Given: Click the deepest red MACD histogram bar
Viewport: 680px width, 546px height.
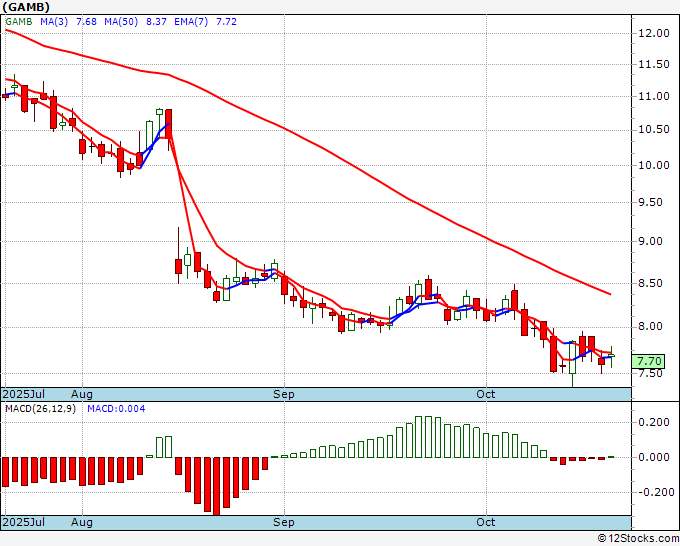Looking at the screenshot, I should 216,486.
